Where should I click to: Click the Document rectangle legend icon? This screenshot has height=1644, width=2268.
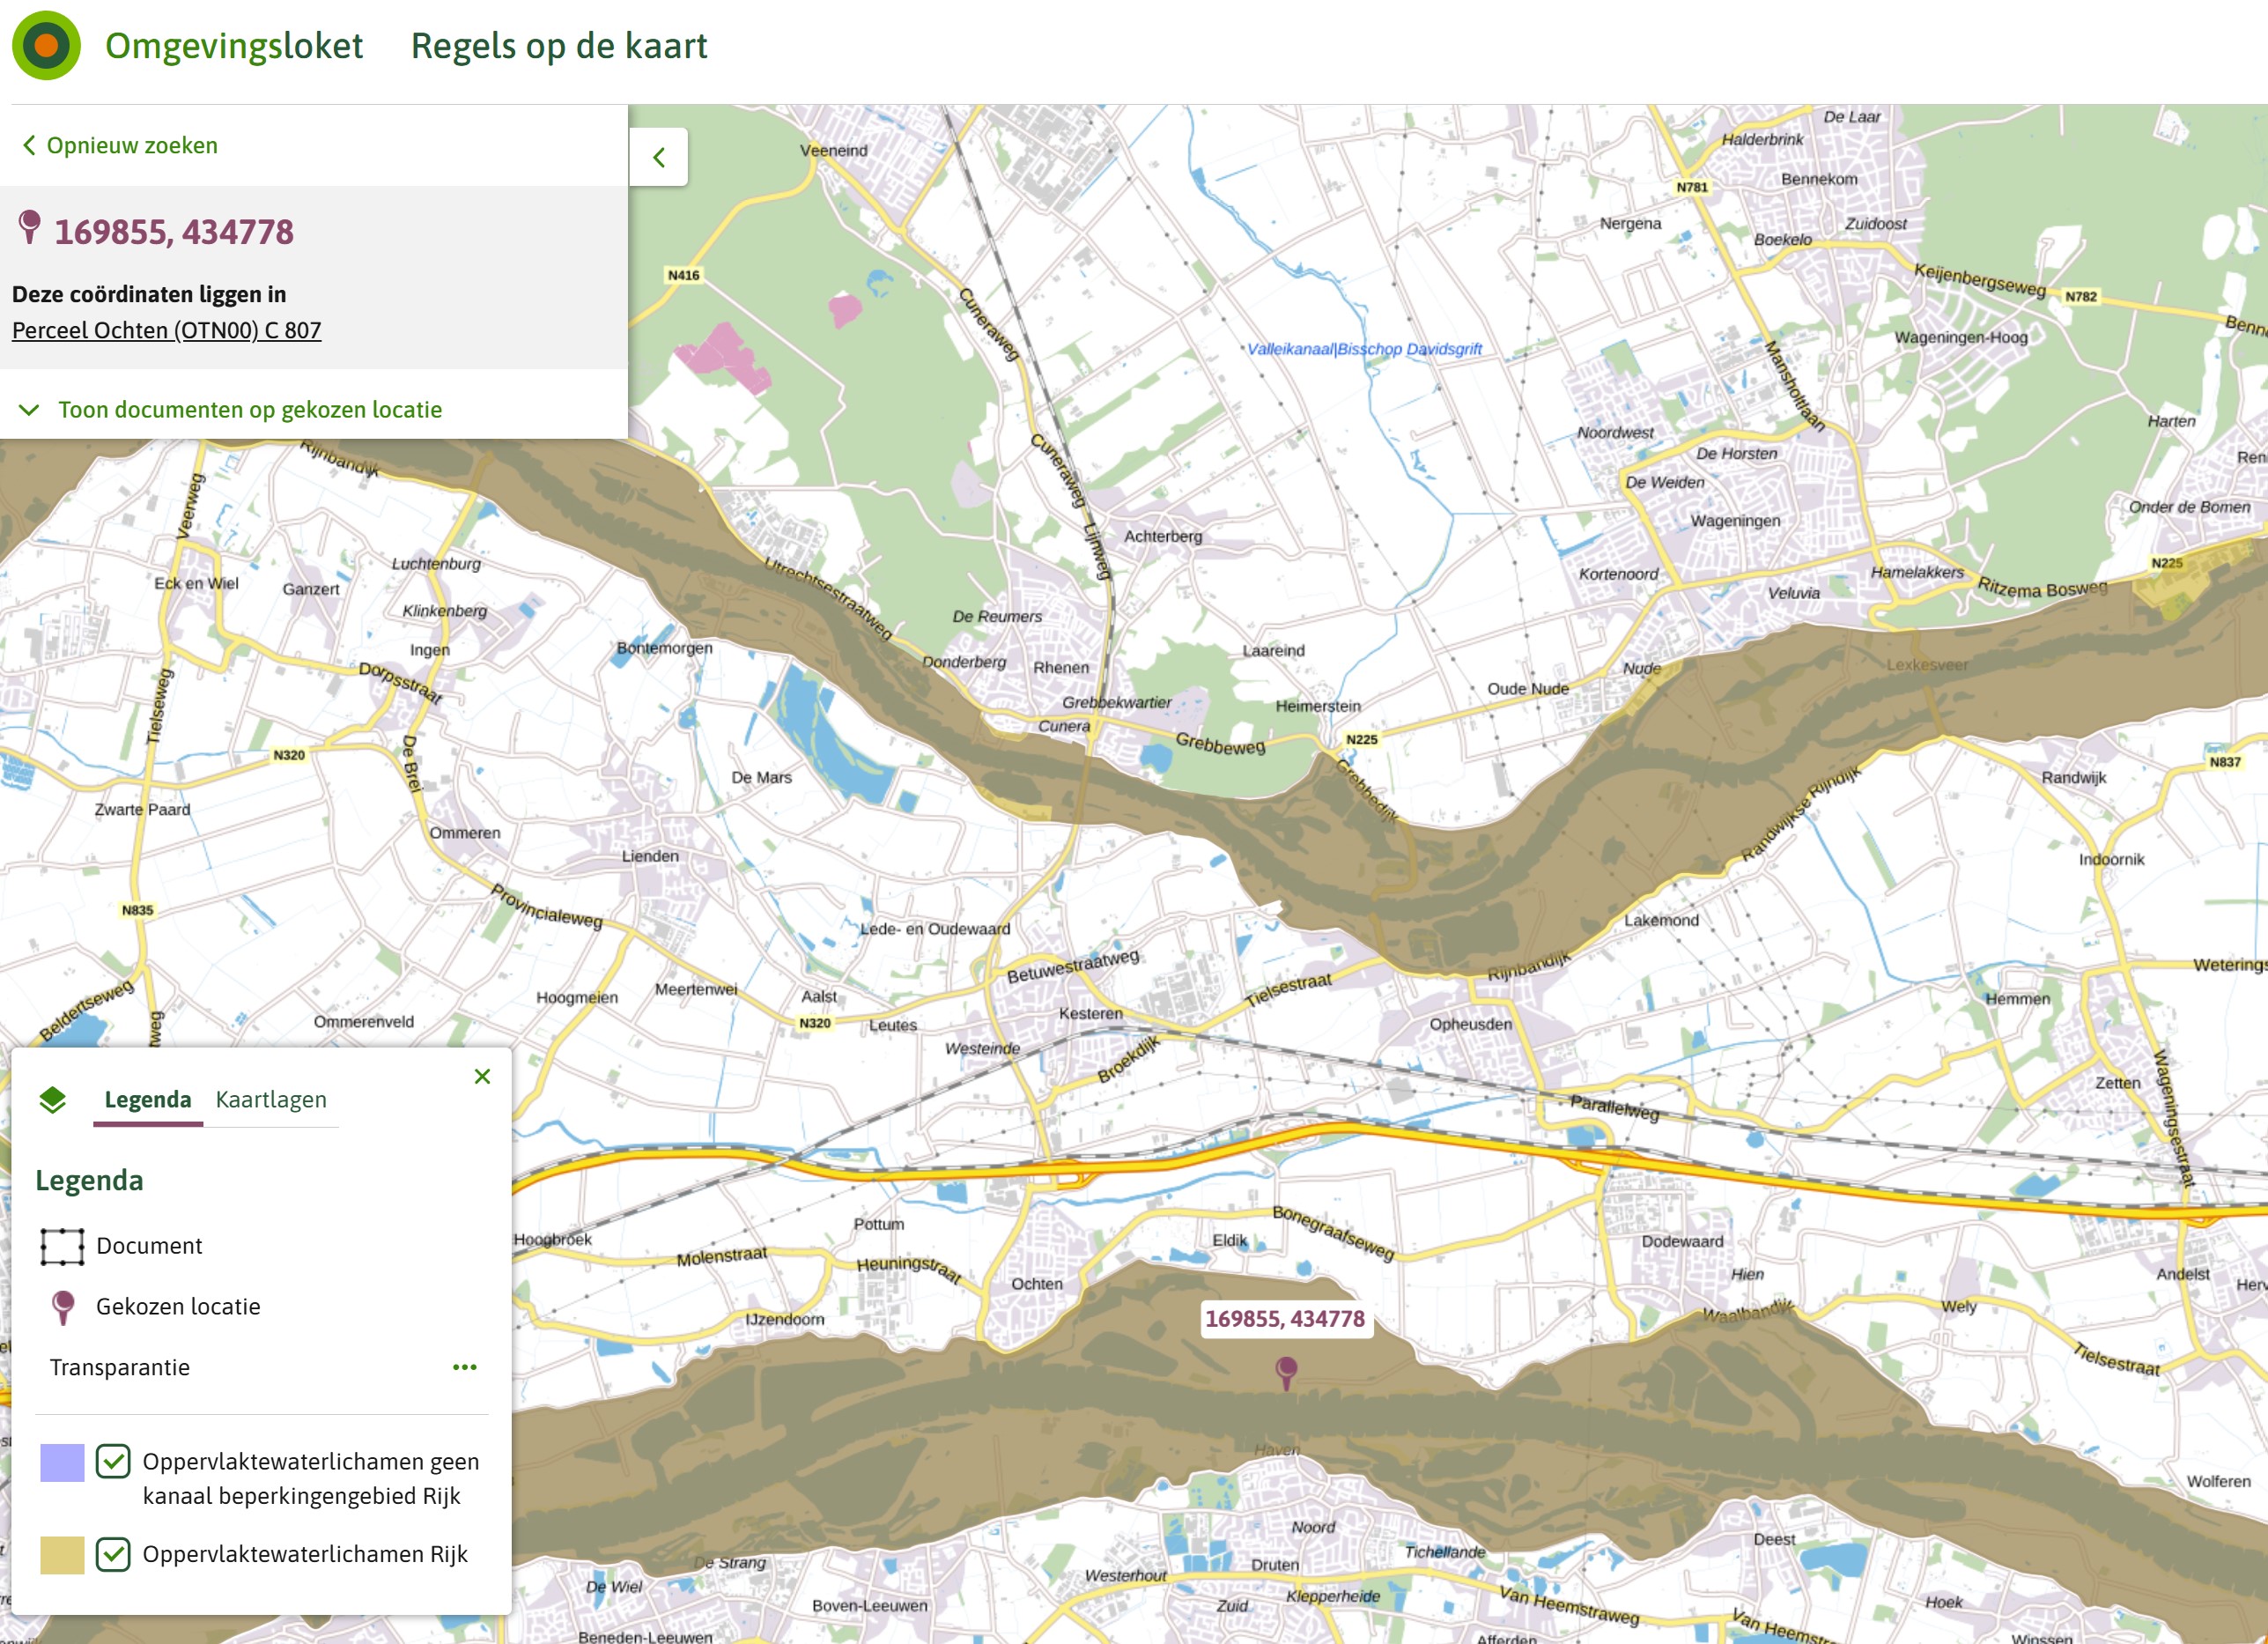[62, 1246]
